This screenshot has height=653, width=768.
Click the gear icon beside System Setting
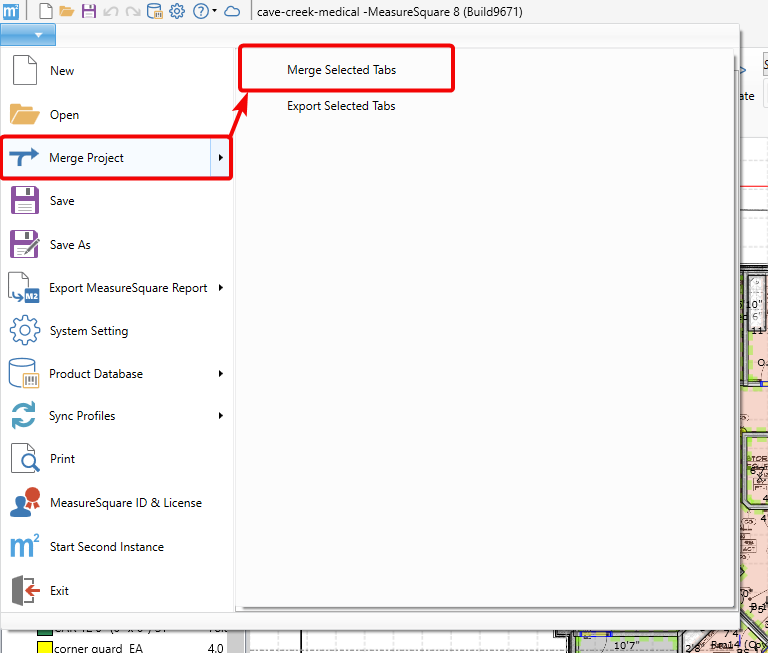coord(24,330)
